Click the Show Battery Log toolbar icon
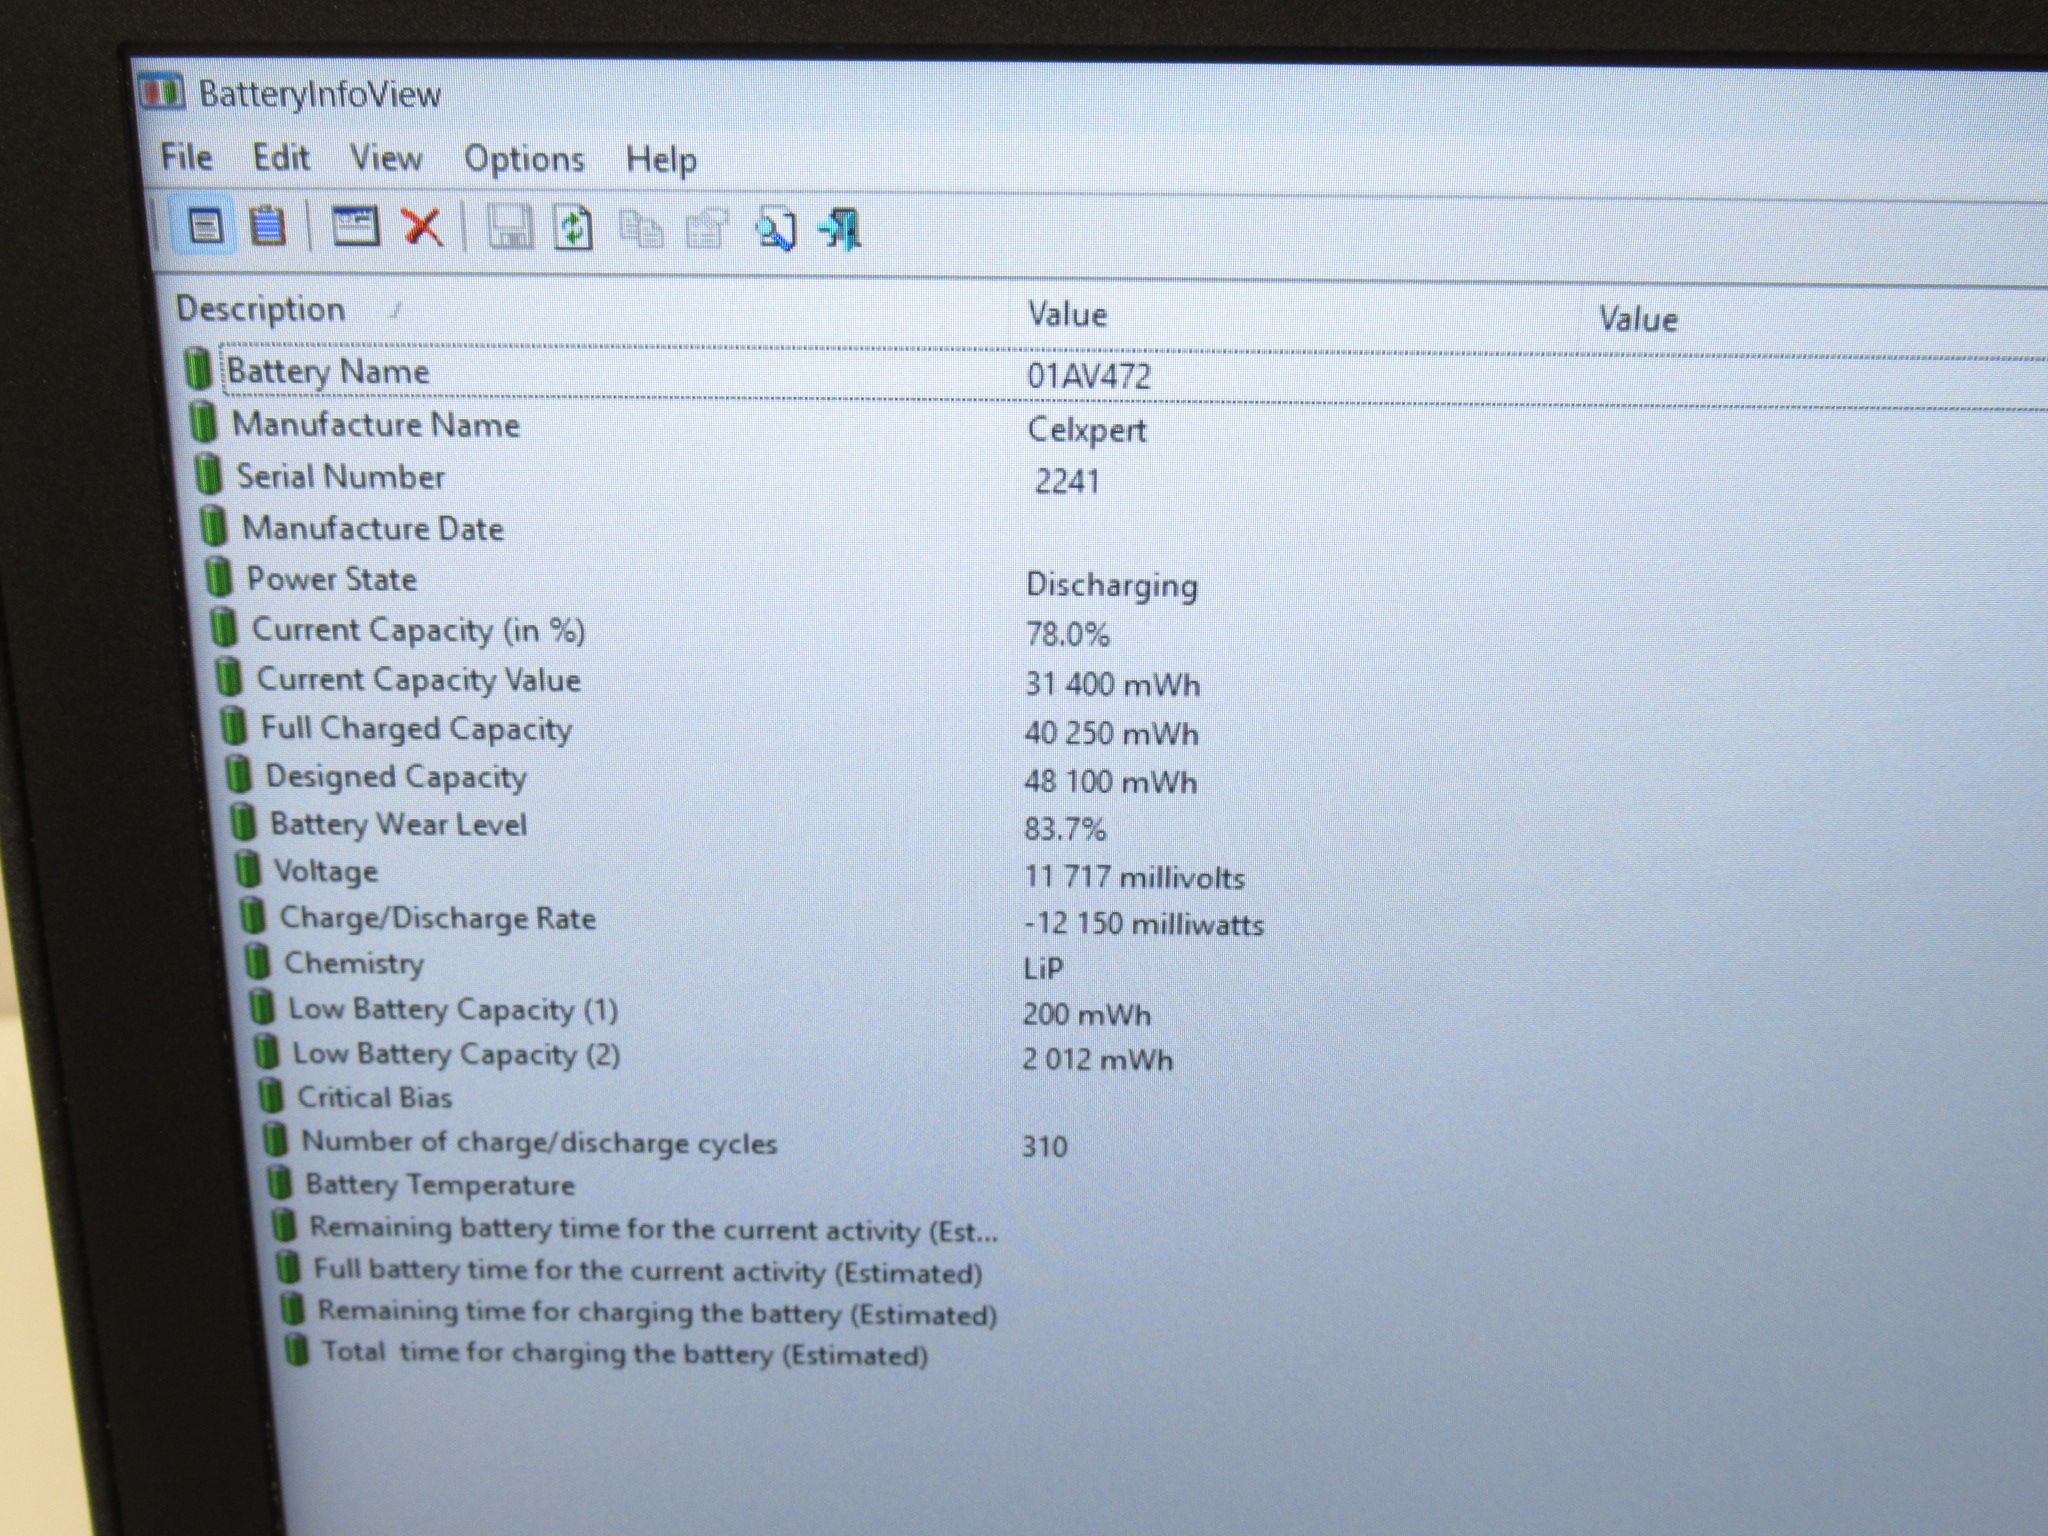The image size is (2048, 1536). click(x=267, y=226)
